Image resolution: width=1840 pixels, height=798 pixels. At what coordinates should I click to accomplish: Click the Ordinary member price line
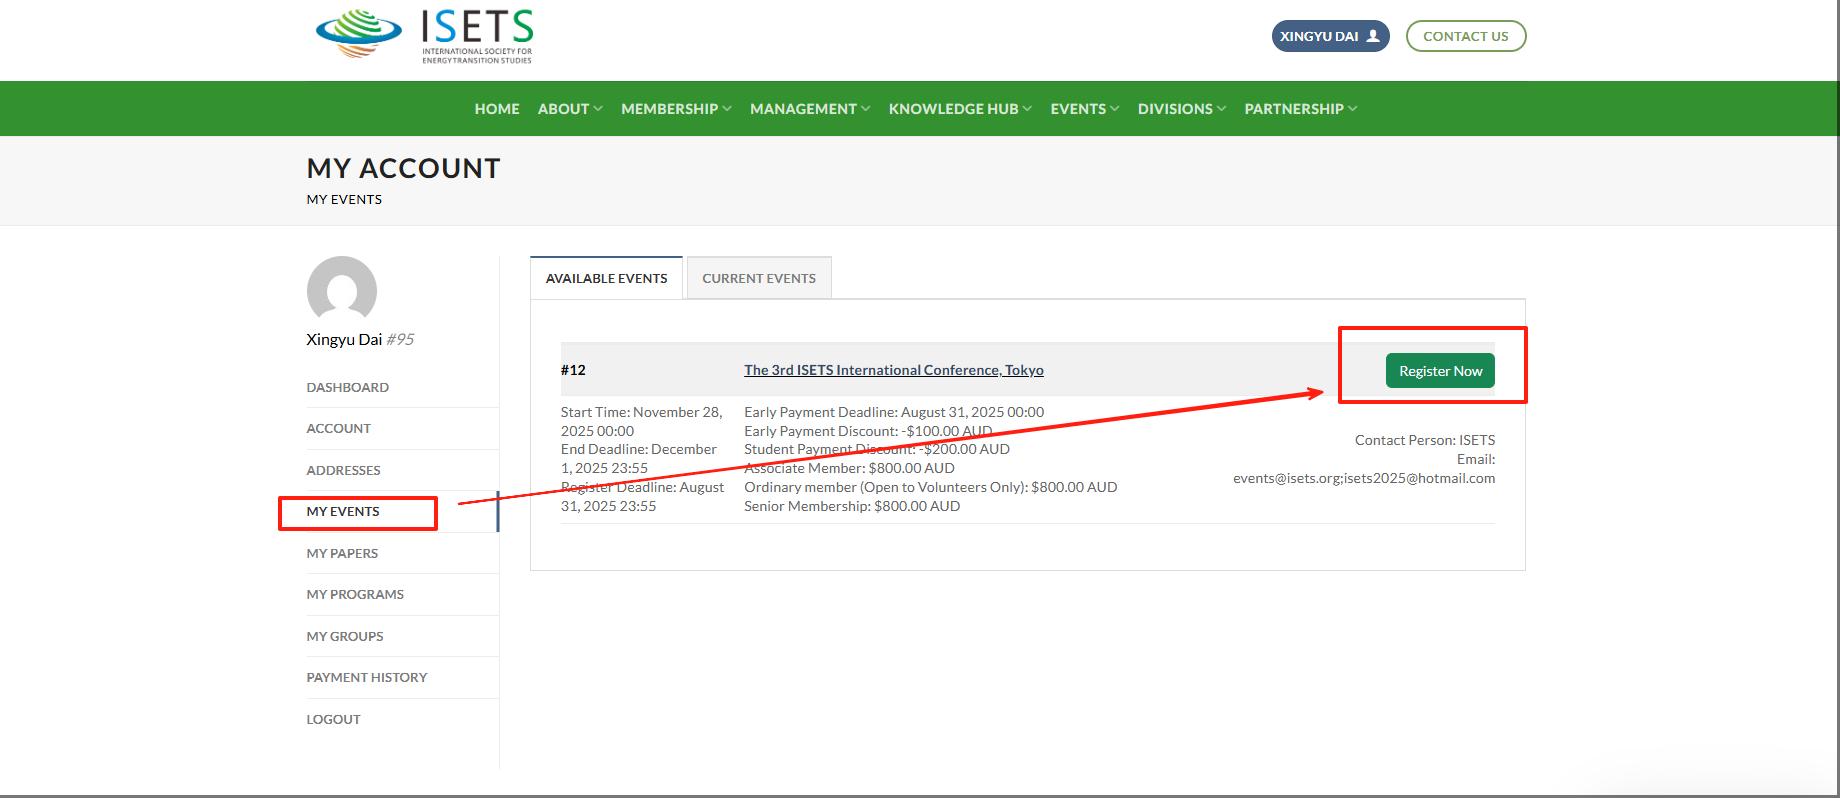click(x=931, y=487)
